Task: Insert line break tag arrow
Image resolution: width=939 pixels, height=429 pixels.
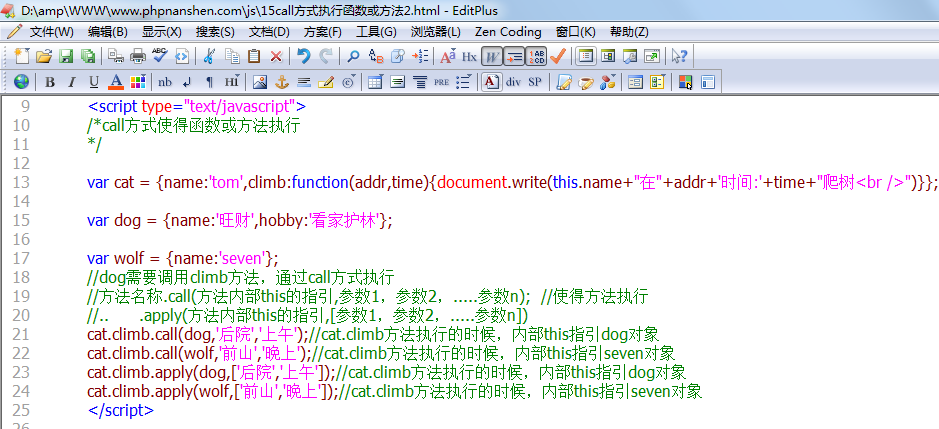Action: [x=187, y=82]
